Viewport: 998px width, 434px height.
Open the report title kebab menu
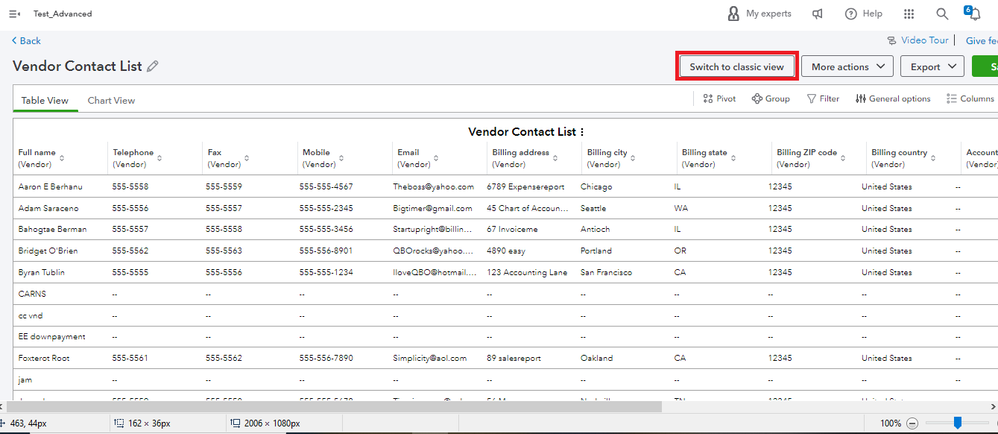(582, 131)
